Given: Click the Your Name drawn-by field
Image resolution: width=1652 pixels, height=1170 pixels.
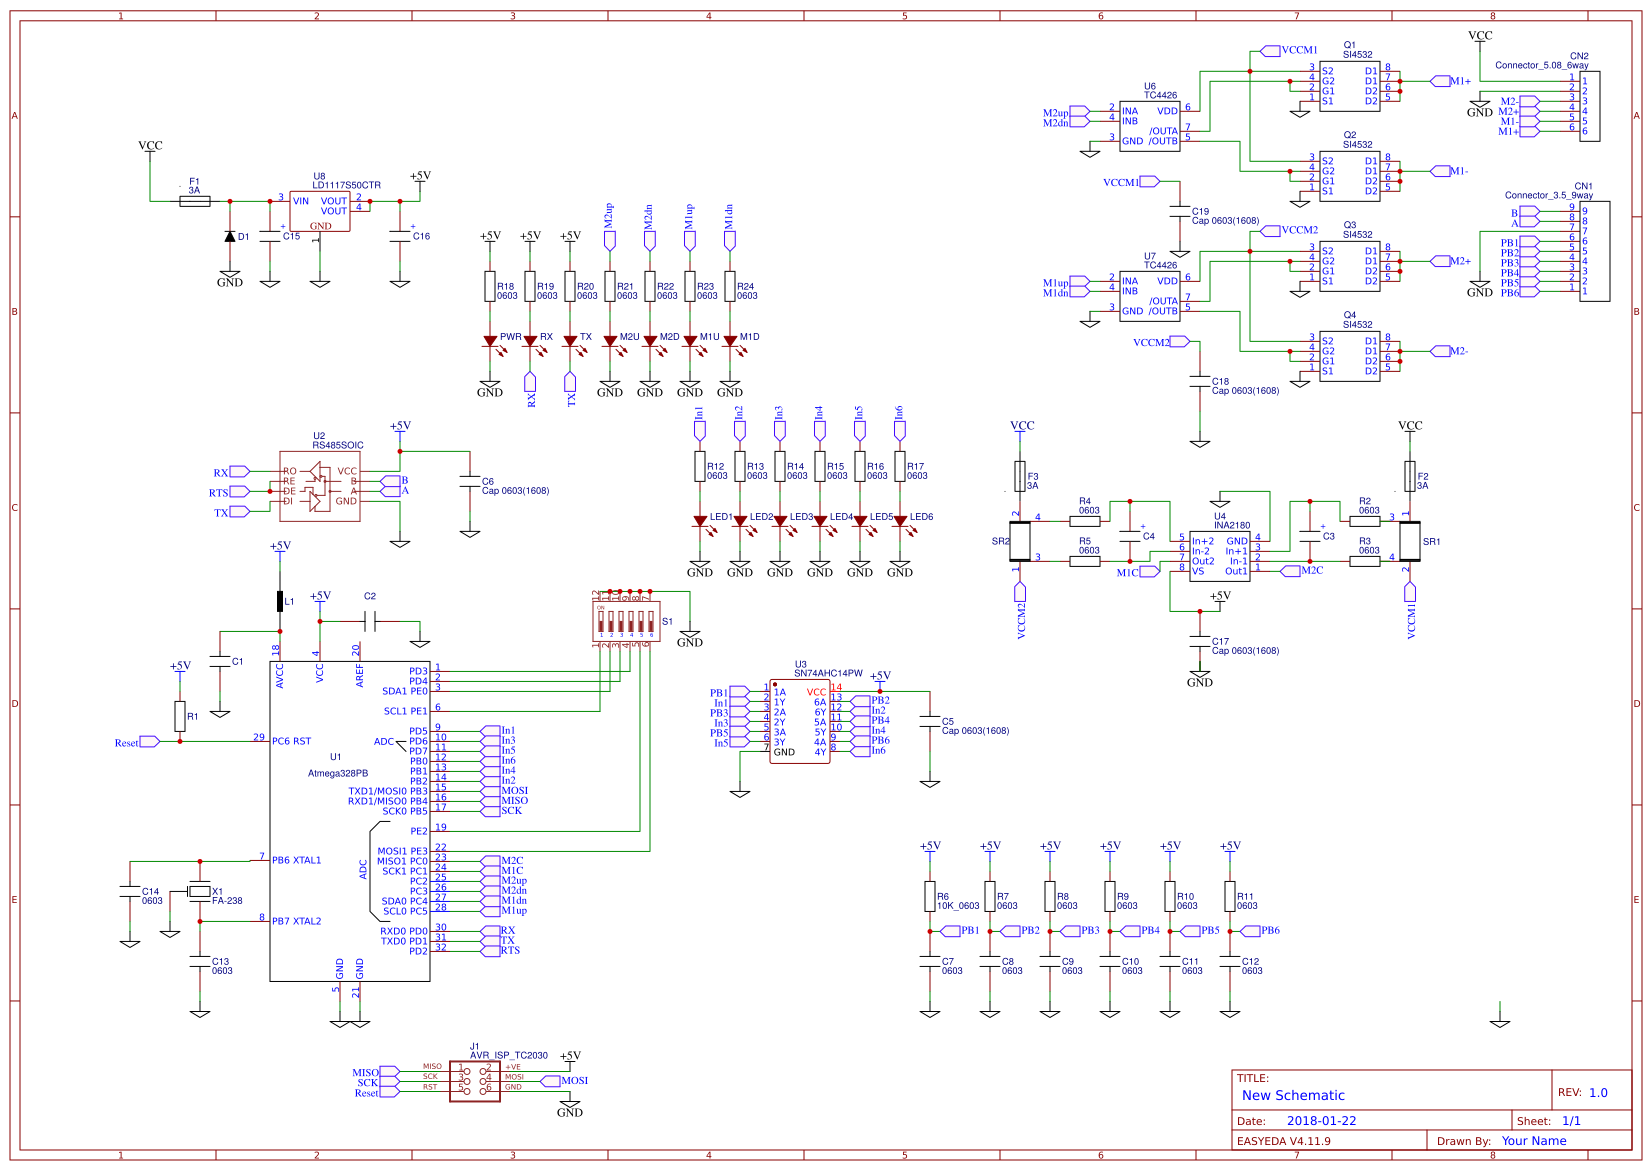Looking at the screenshot, I should (1534, 1140).
